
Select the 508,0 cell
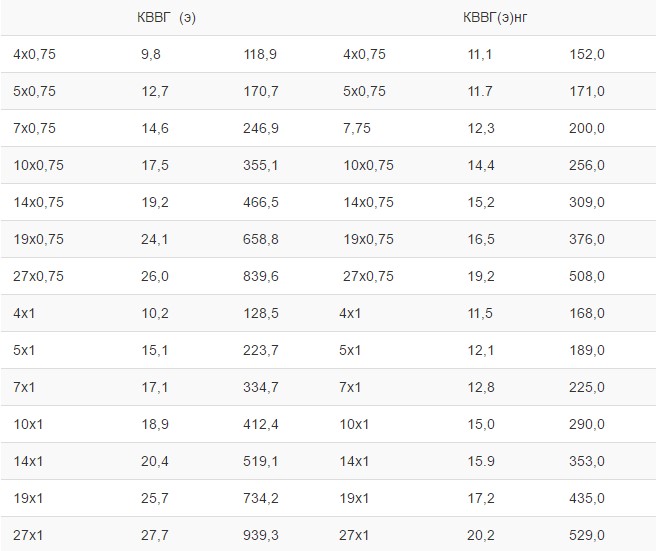pos(586,277)
